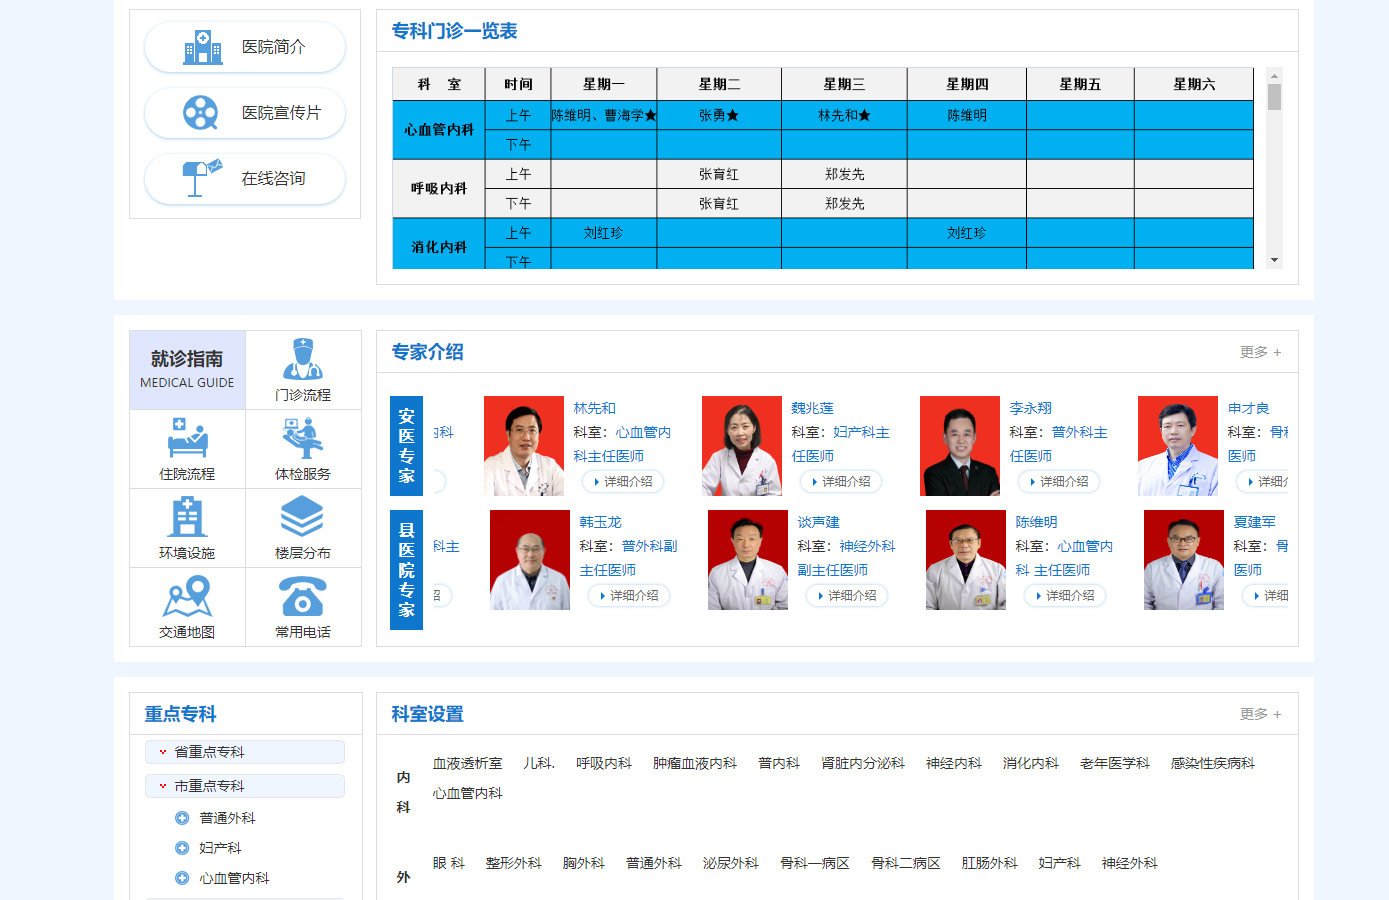Open the 医院简介 hospital building icon
This screenshot has width=1389, height=900.
[x=203, y=47]
